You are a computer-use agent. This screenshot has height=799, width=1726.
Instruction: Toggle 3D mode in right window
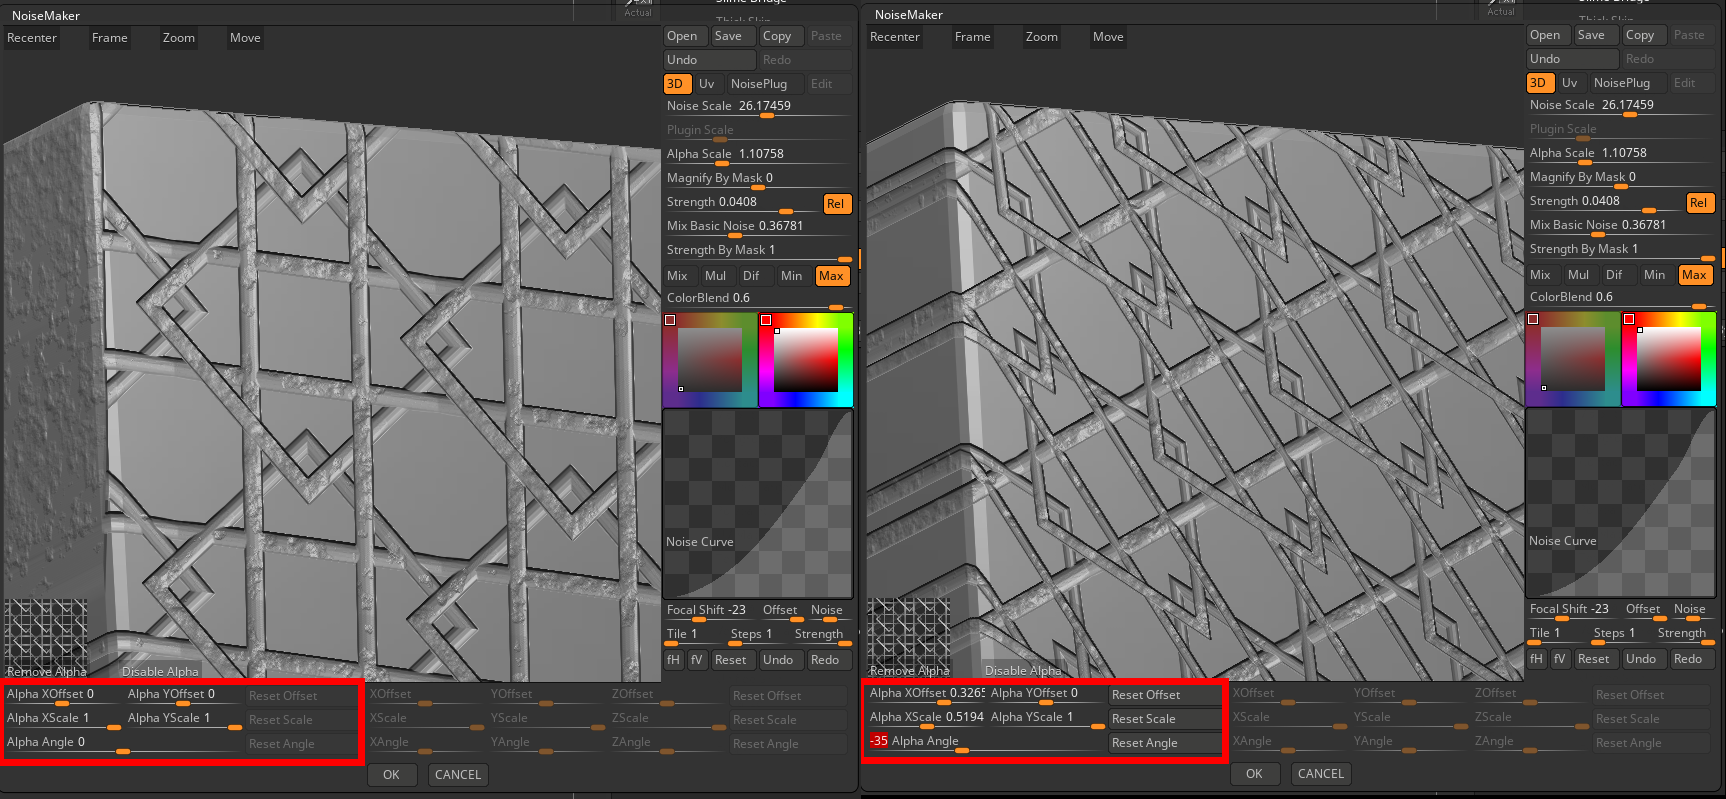tap(1538, 83)
